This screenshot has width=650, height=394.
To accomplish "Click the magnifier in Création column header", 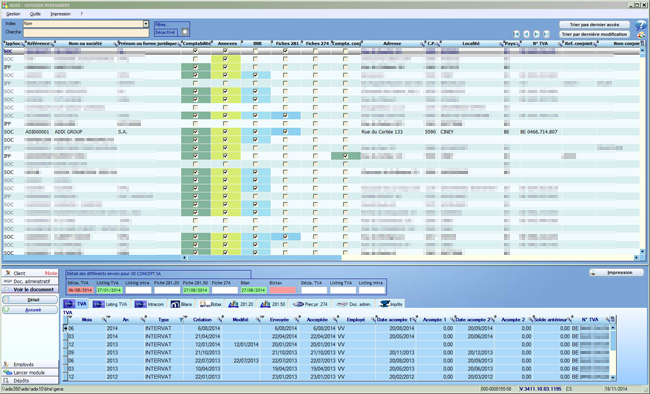I will pos(220,320).
